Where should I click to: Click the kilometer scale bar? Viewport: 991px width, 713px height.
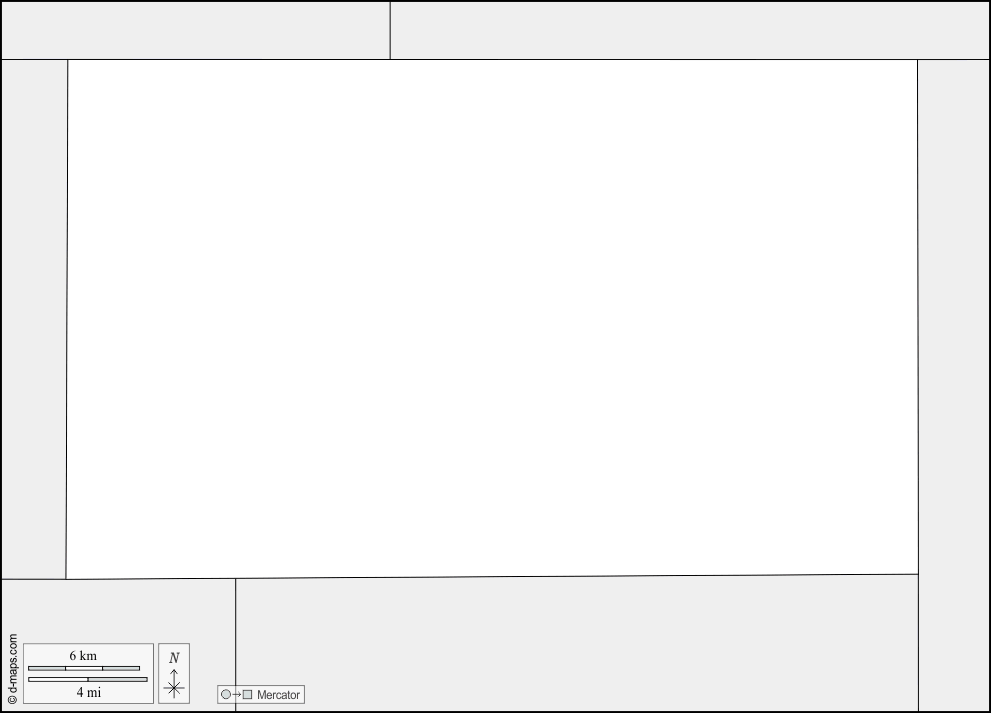(x=84, y=668)
